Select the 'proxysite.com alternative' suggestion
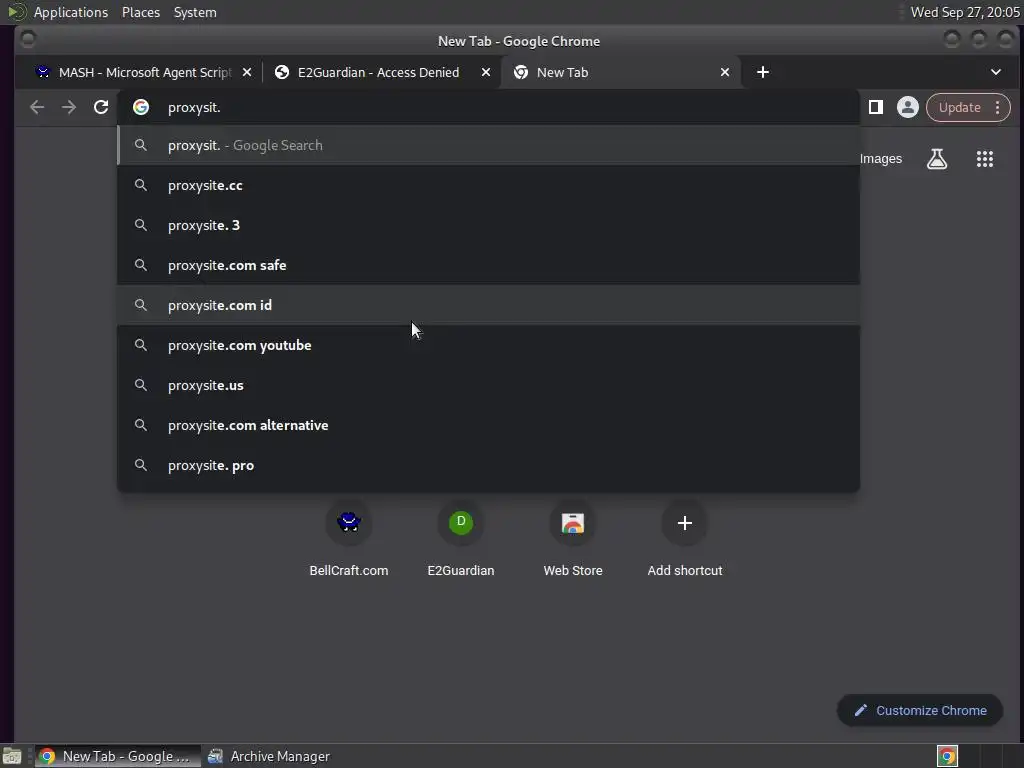This screenshot has height=768, width=1024. point(488,425)
